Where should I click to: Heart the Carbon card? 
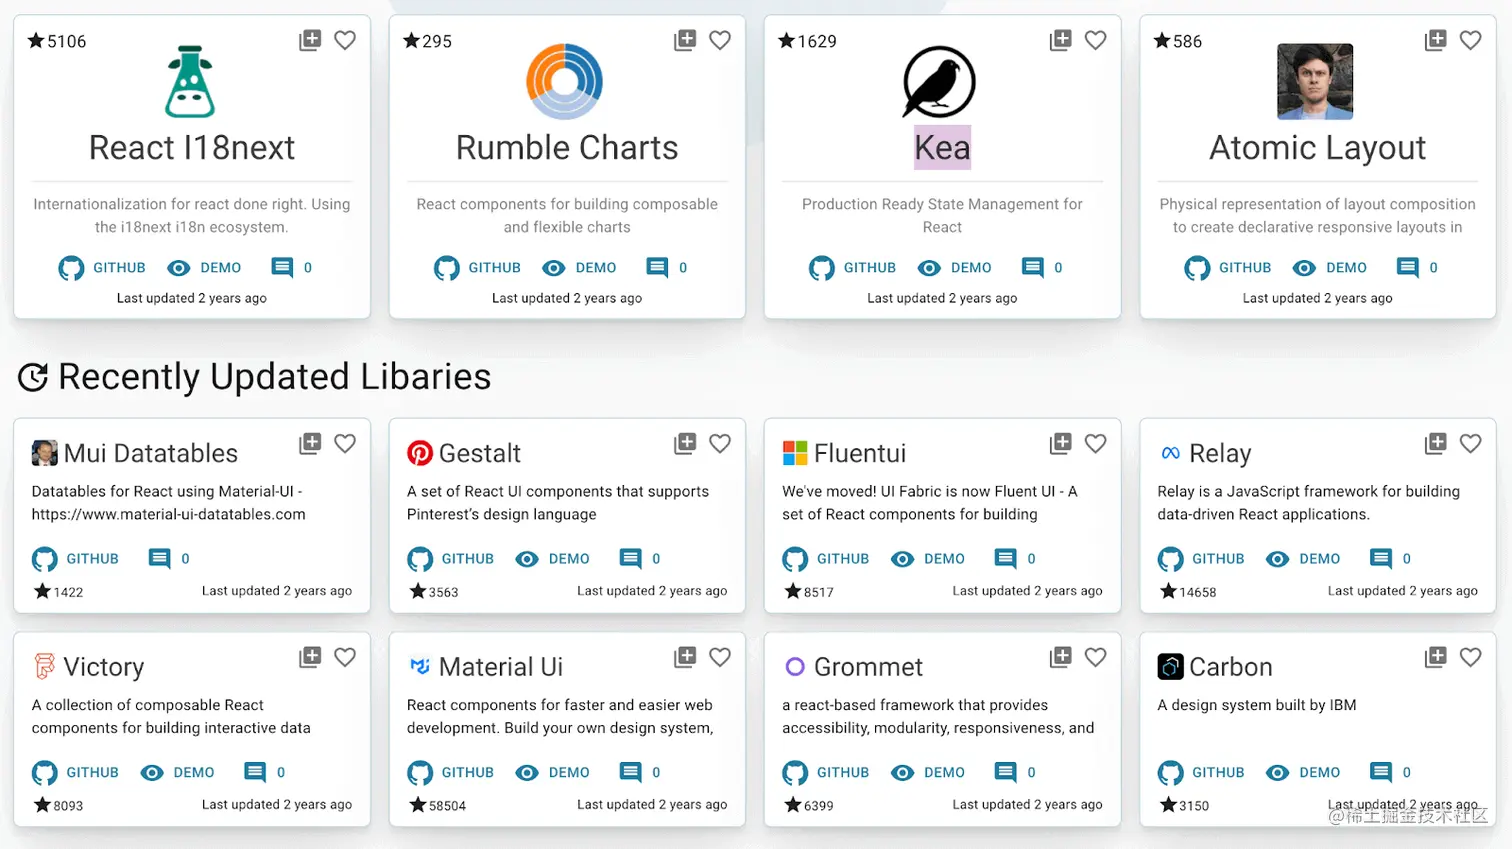point(1471,657)
